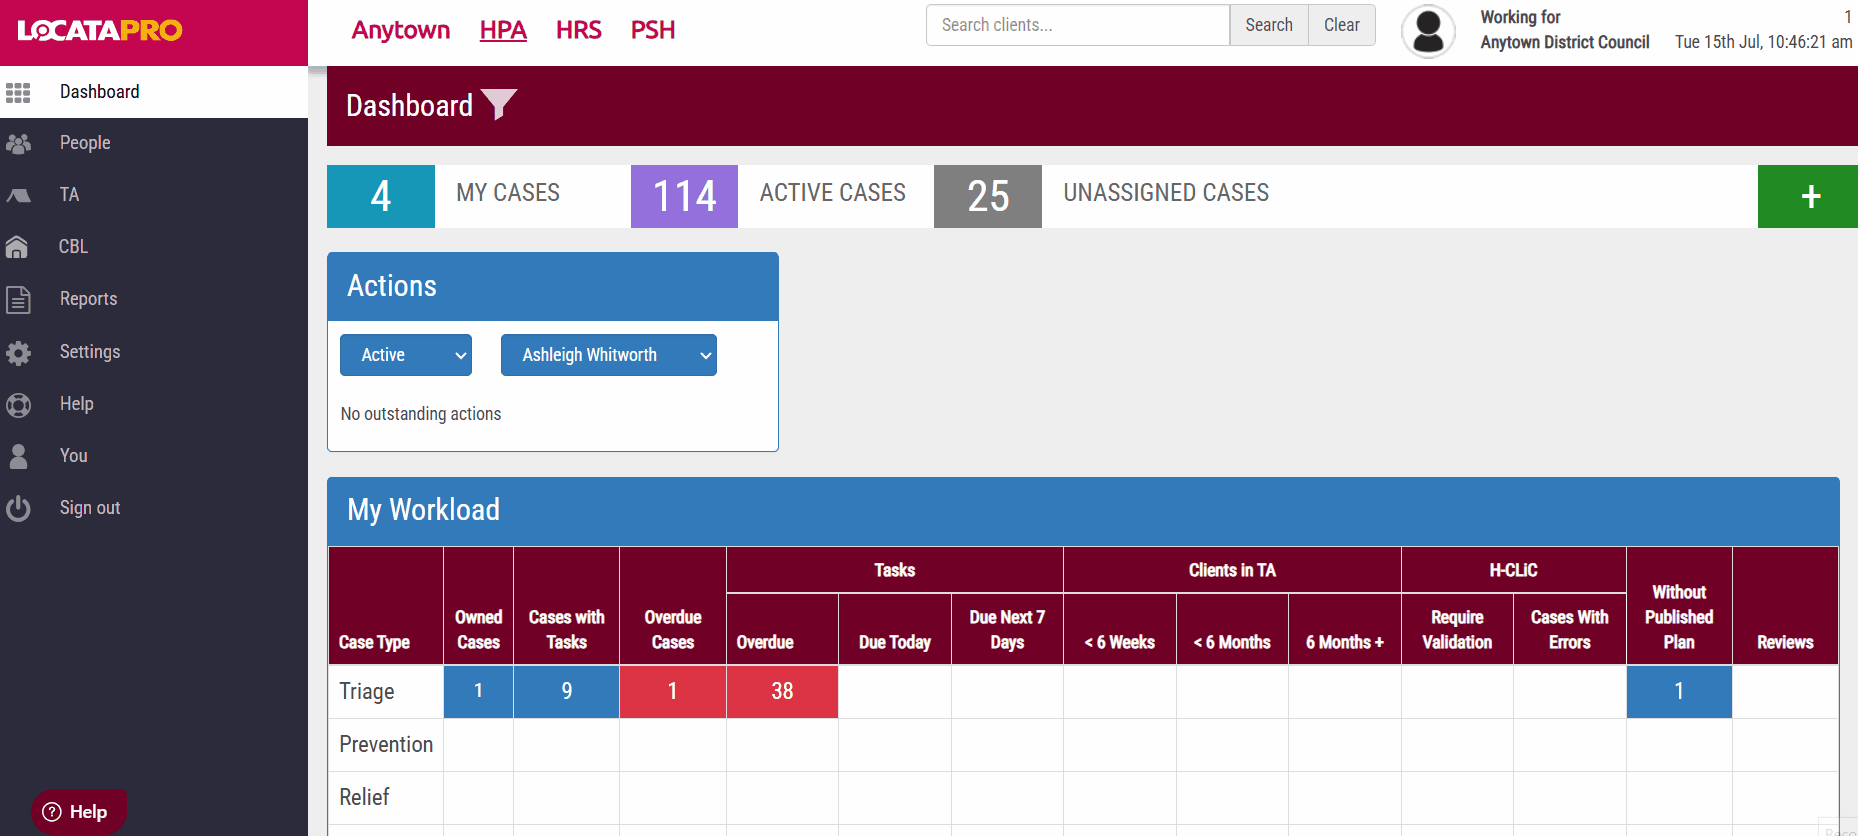Screen dimensions: 1858x836
Task: Open Unassigned Cases count tile 25
Action: click(x=988, y=196)
